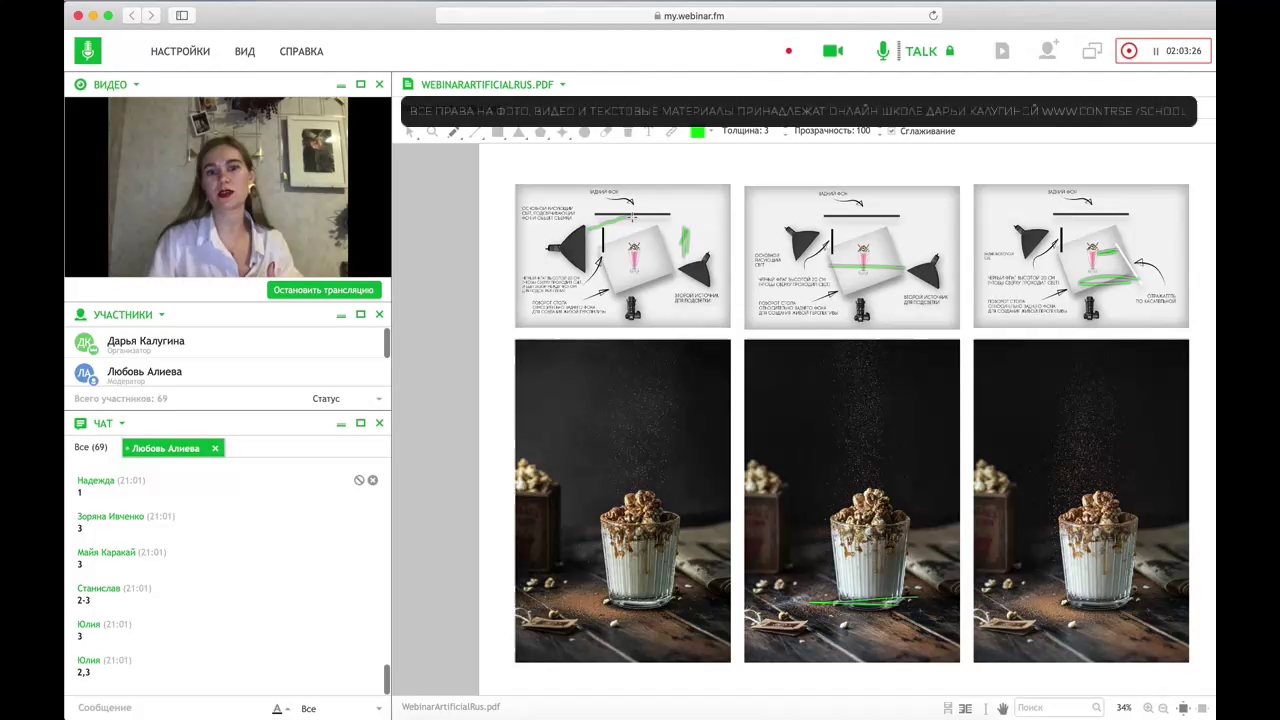Viewport: 1280px width, 720px height.
Task: Zoom in on the PDF document
Action: coord(1148,708)
